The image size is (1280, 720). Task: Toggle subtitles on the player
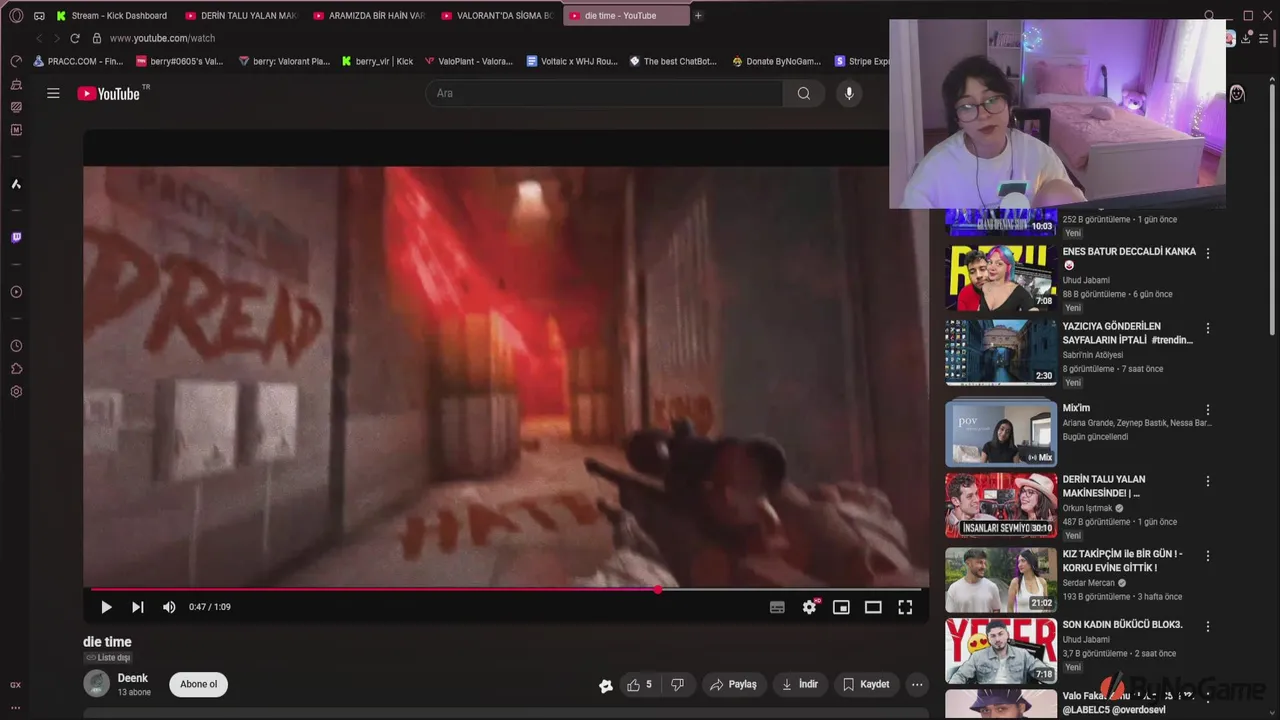pos(777,607)
